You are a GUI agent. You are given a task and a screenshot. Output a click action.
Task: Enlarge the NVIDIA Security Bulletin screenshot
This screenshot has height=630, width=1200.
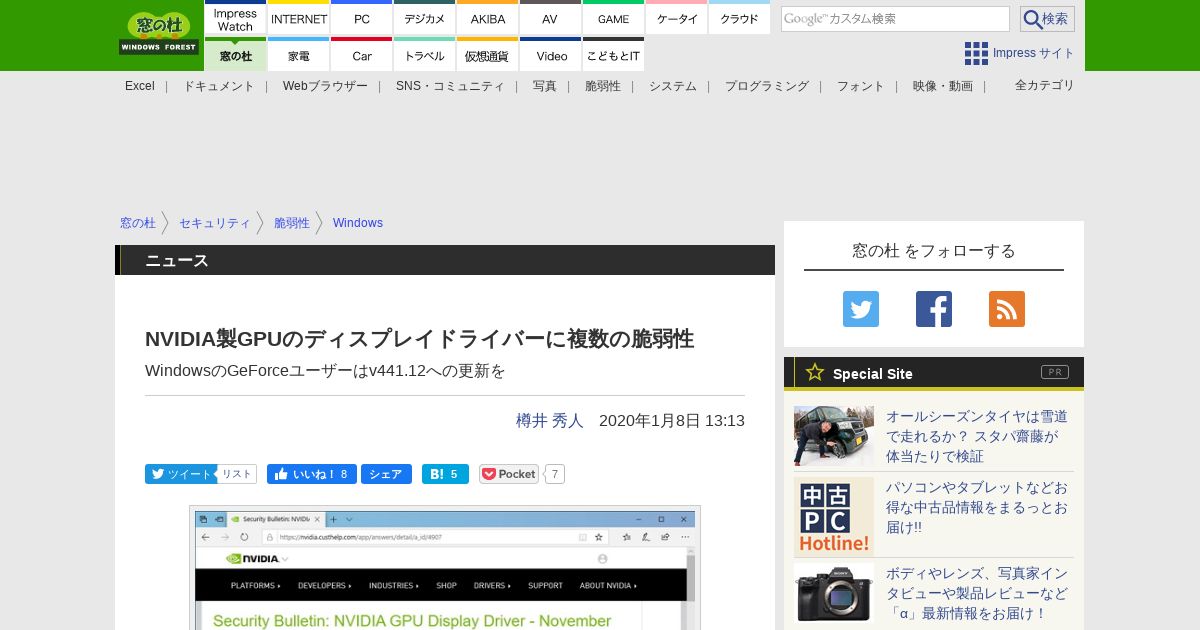445,568
